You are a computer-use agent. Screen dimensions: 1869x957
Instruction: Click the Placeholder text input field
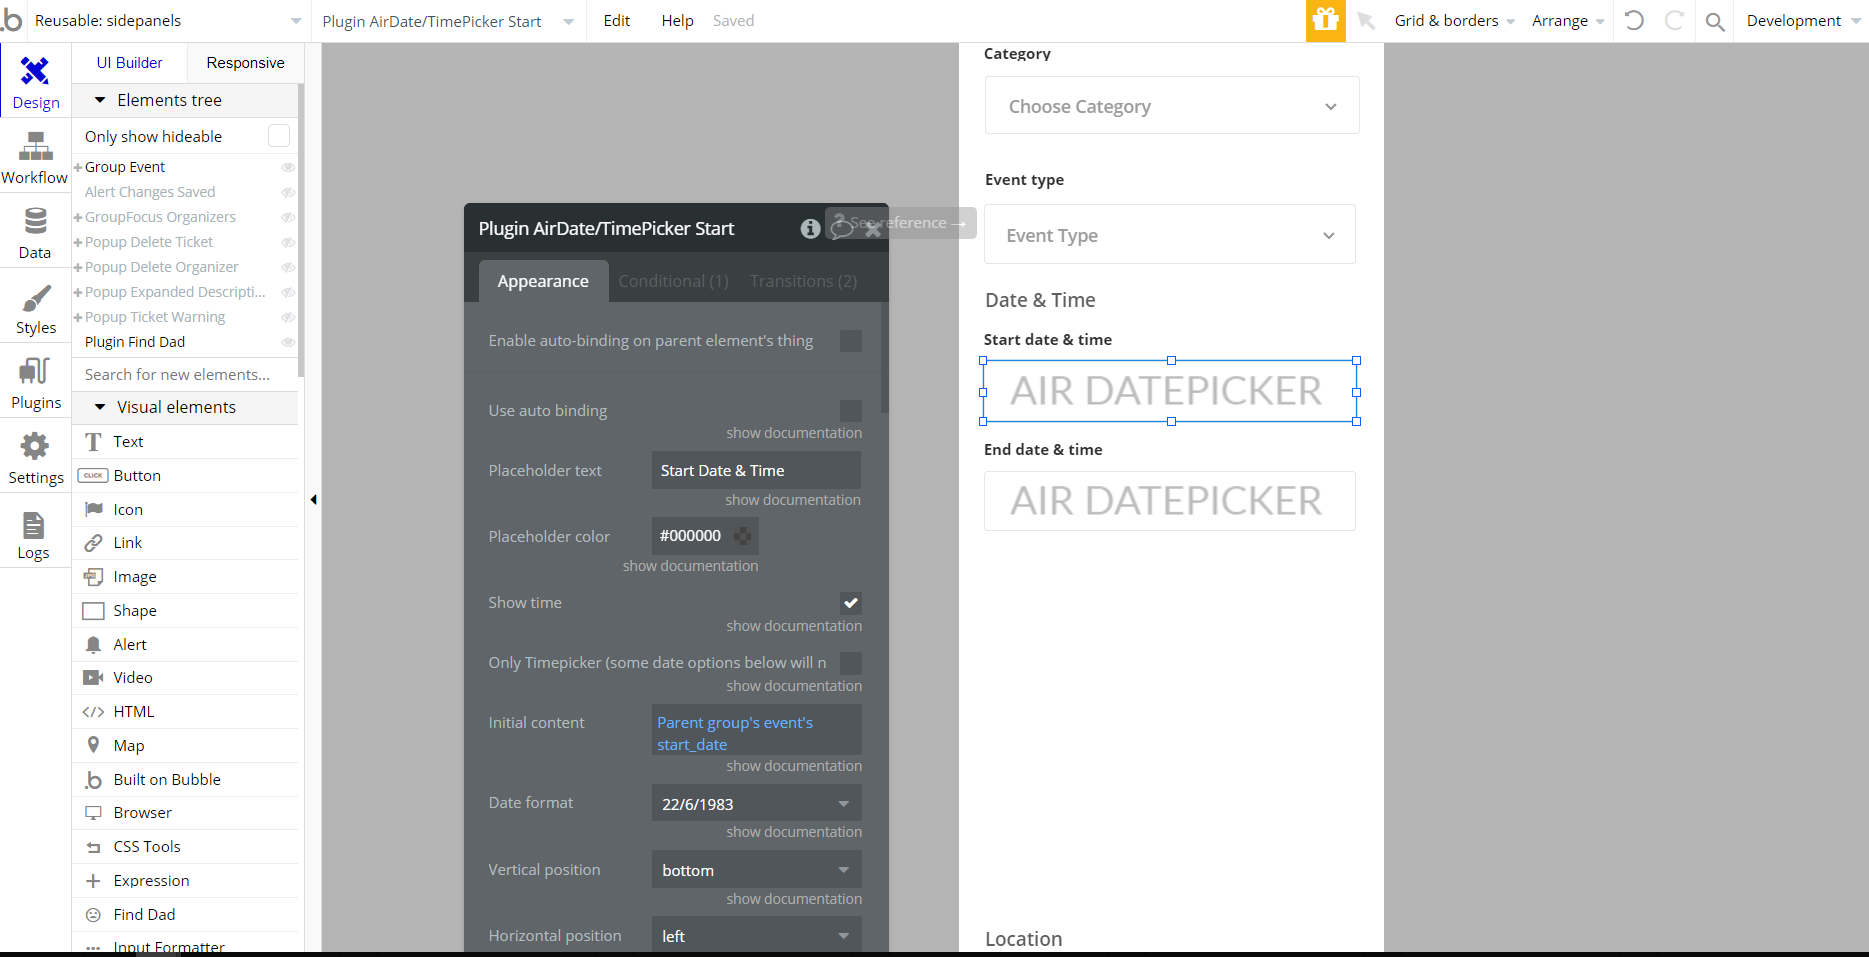click(755, 471)
